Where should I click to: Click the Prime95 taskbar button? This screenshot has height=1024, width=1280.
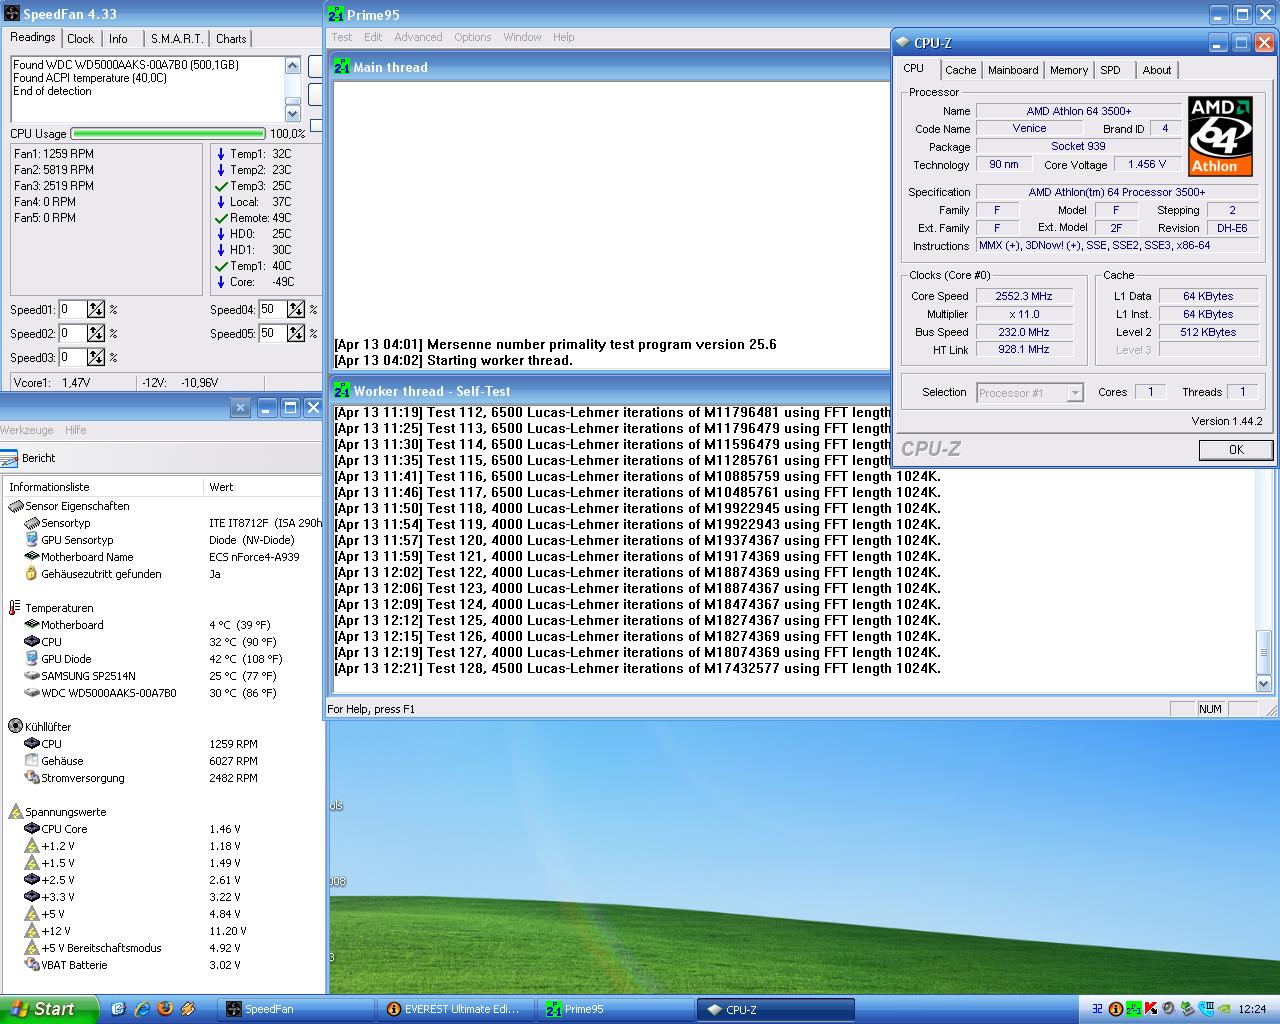click(616, 1009)
